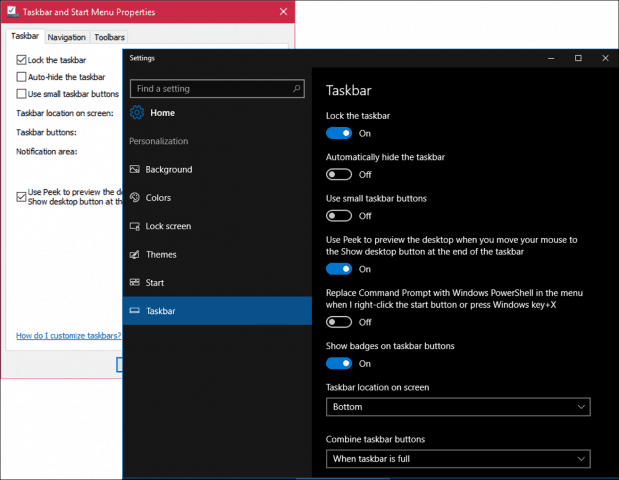Viewport: 619px width, 480px height.
Task: Click the Taskbar heading in Settings
Action: pyautogui.click(x=349, y=90)
